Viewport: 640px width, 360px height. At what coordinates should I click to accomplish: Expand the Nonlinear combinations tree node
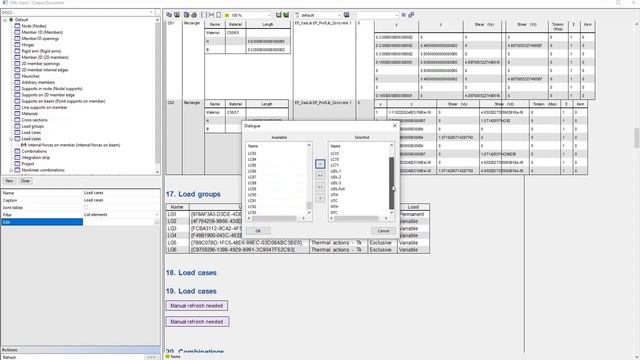11,170
